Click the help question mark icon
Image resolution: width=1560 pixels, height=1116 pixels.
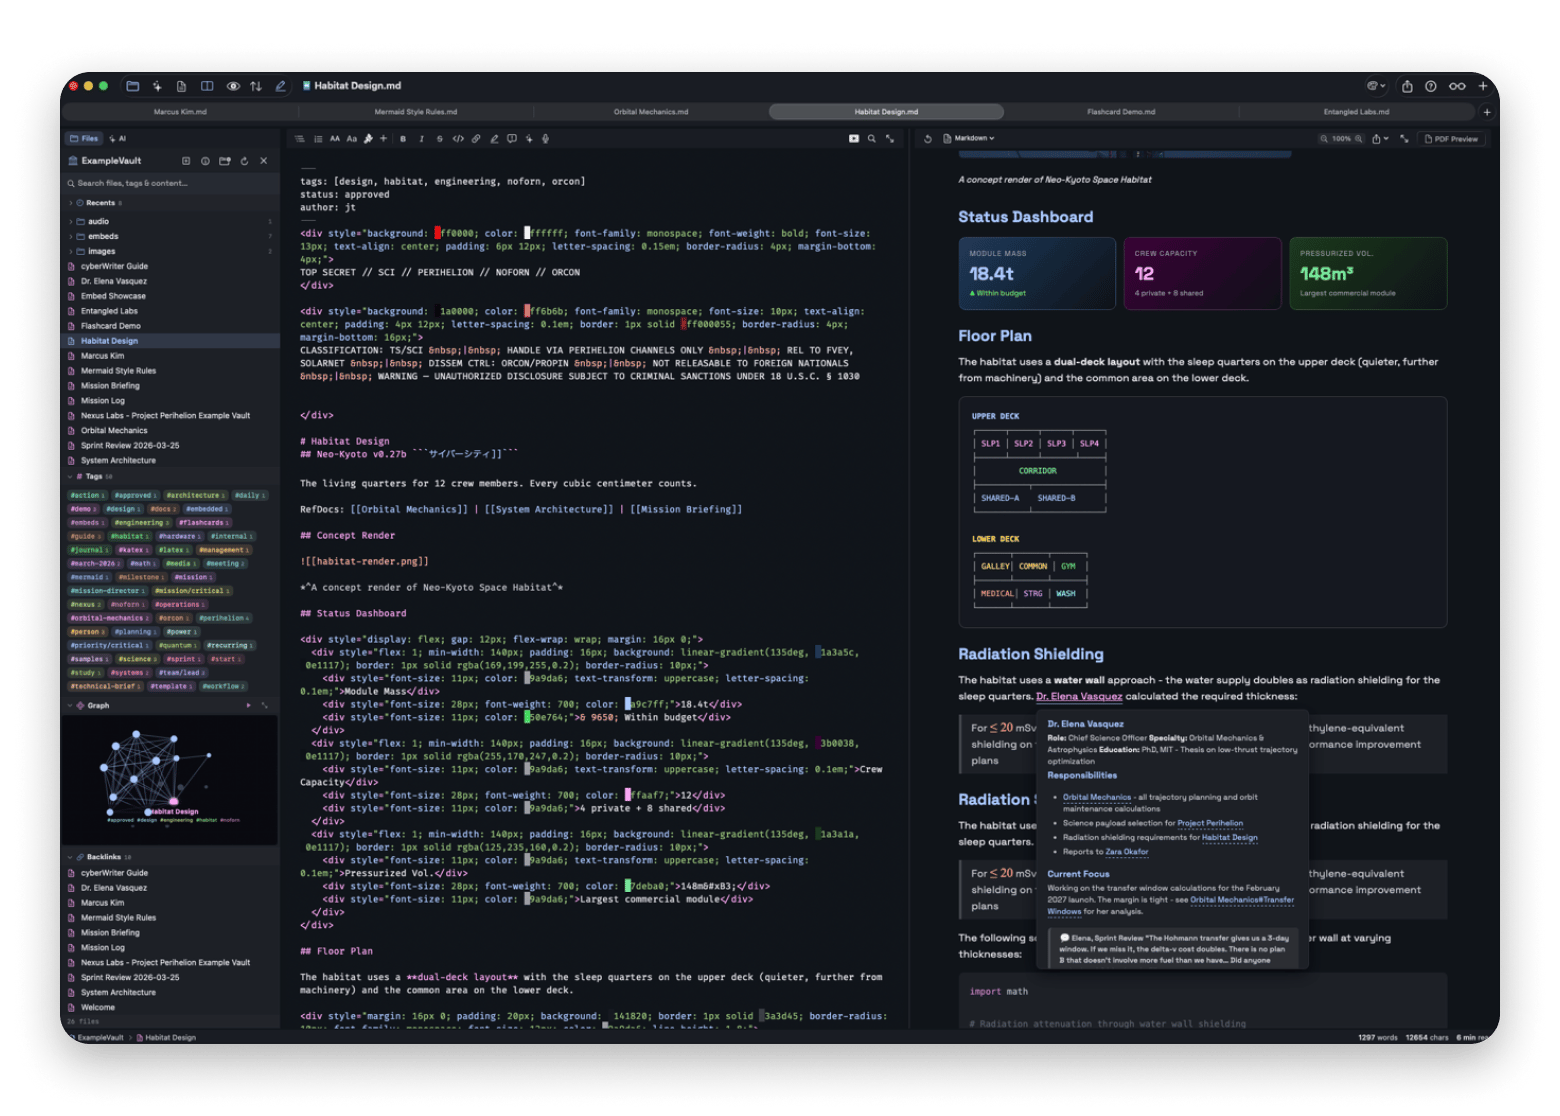1431,86
